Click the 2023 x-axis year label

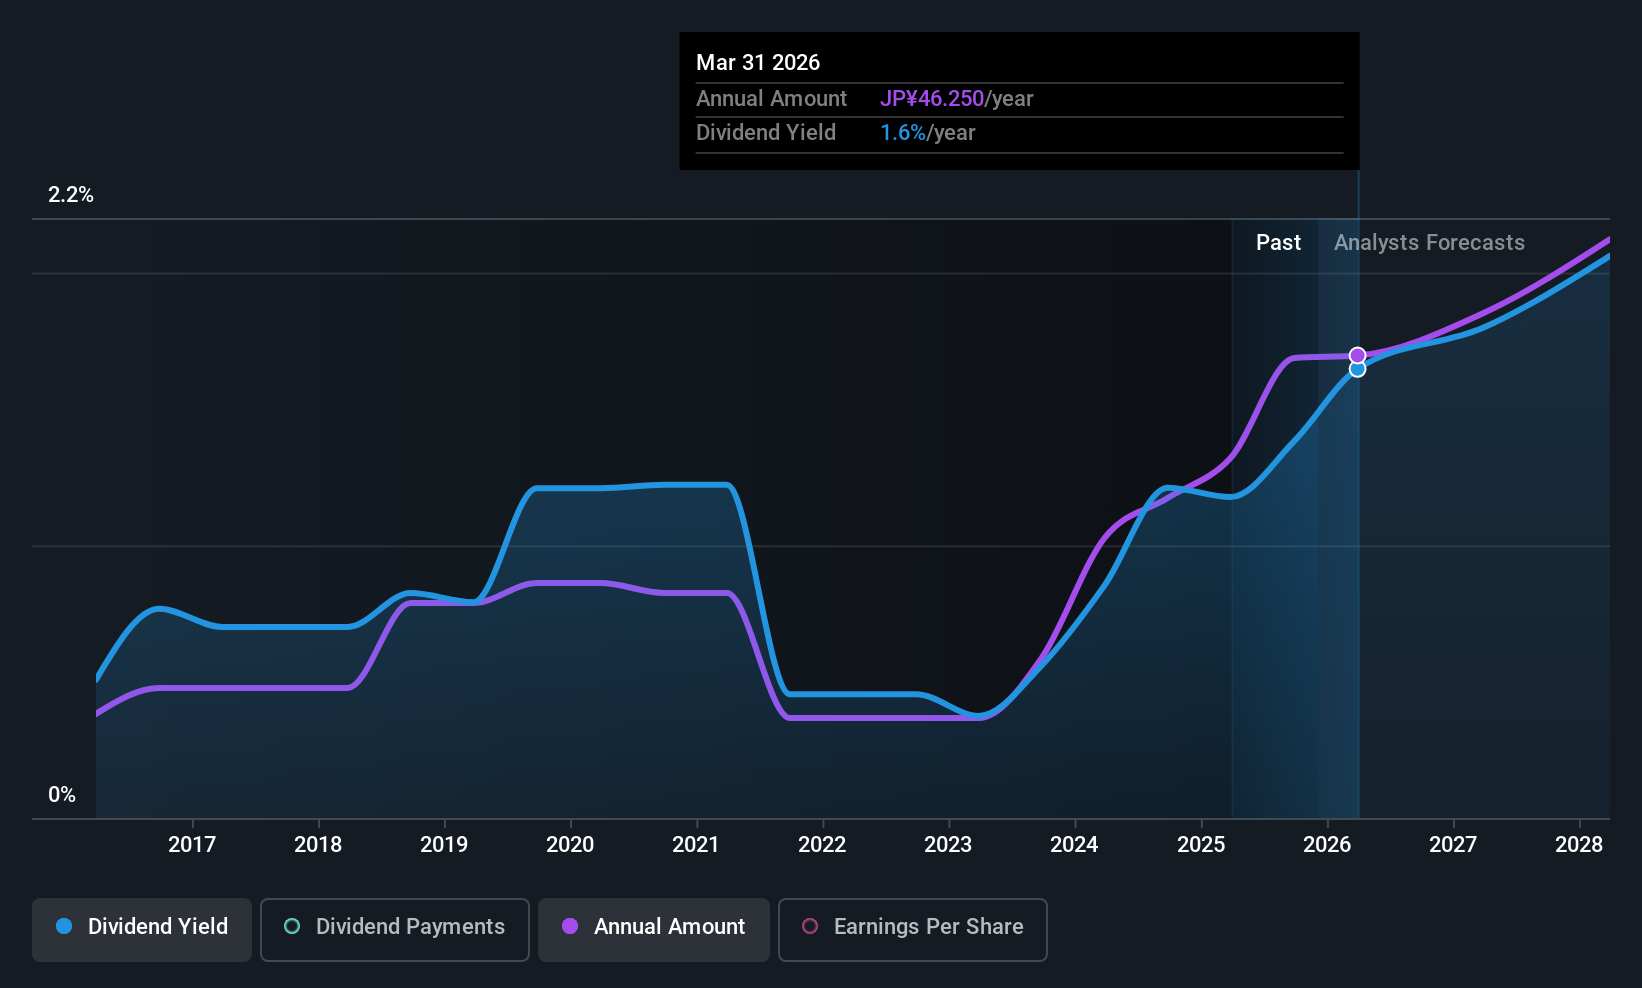948,845
